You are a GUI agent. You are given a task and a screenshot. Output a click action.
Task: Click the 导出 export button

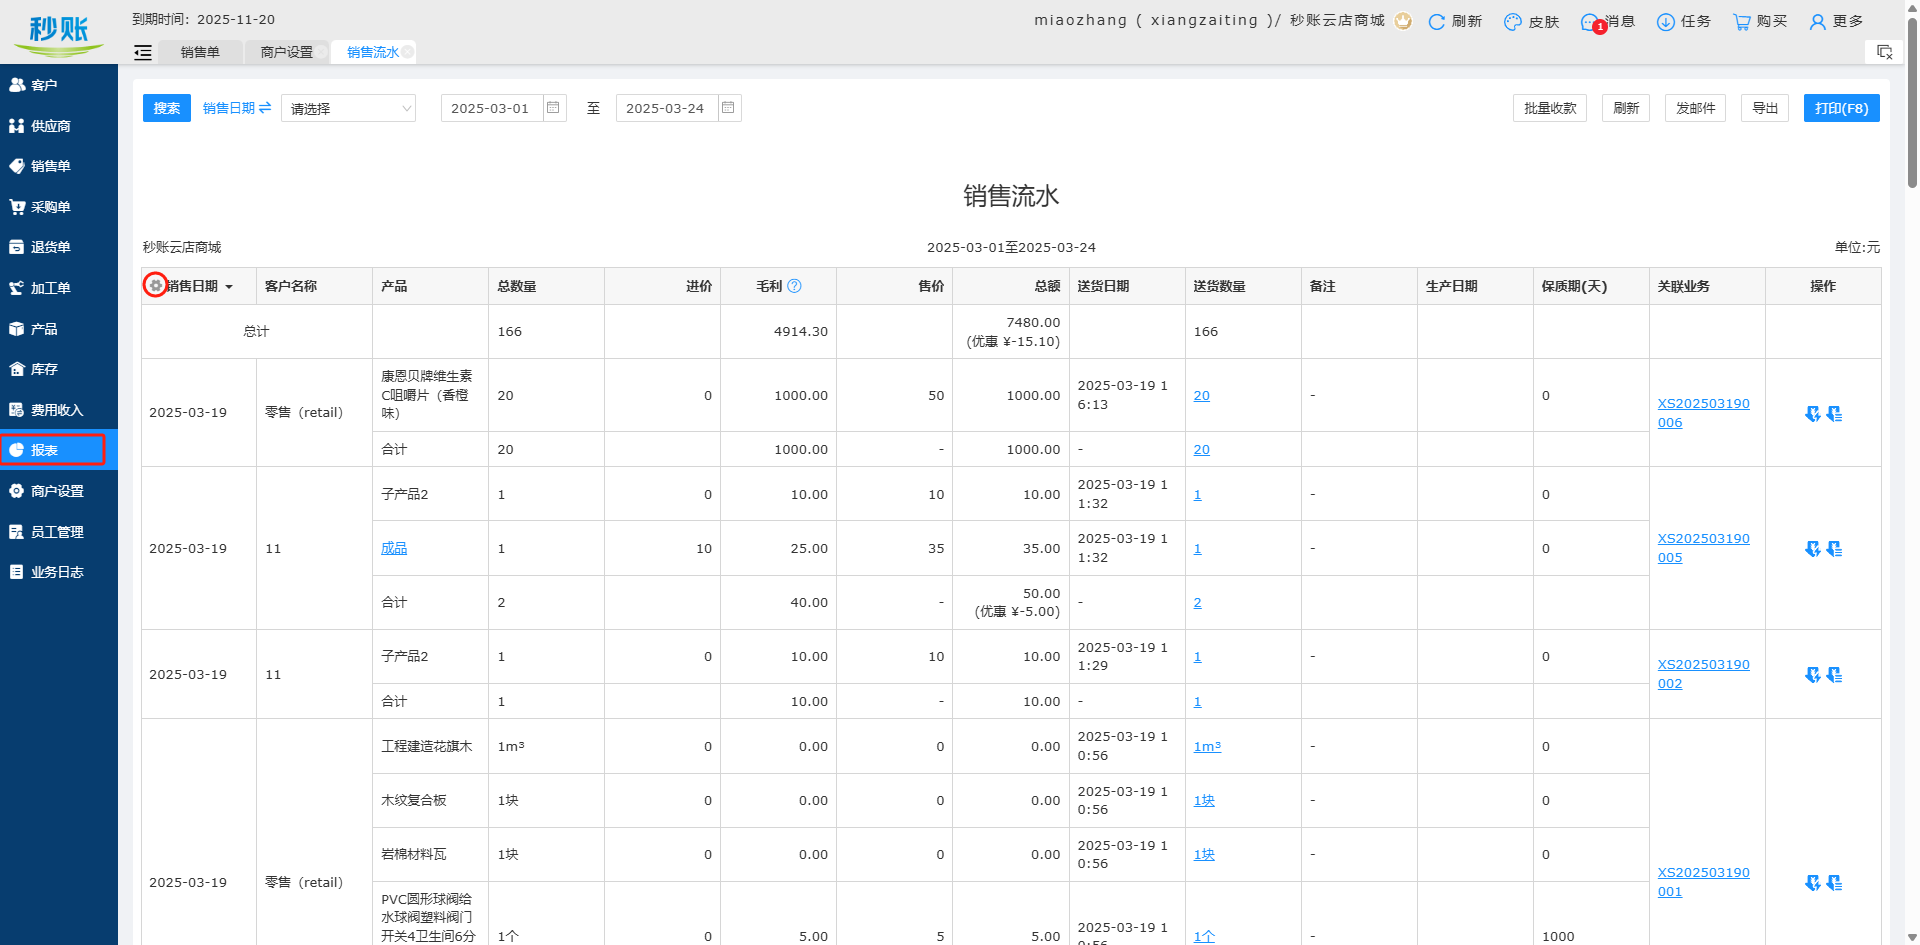(x=1765, y=108)
